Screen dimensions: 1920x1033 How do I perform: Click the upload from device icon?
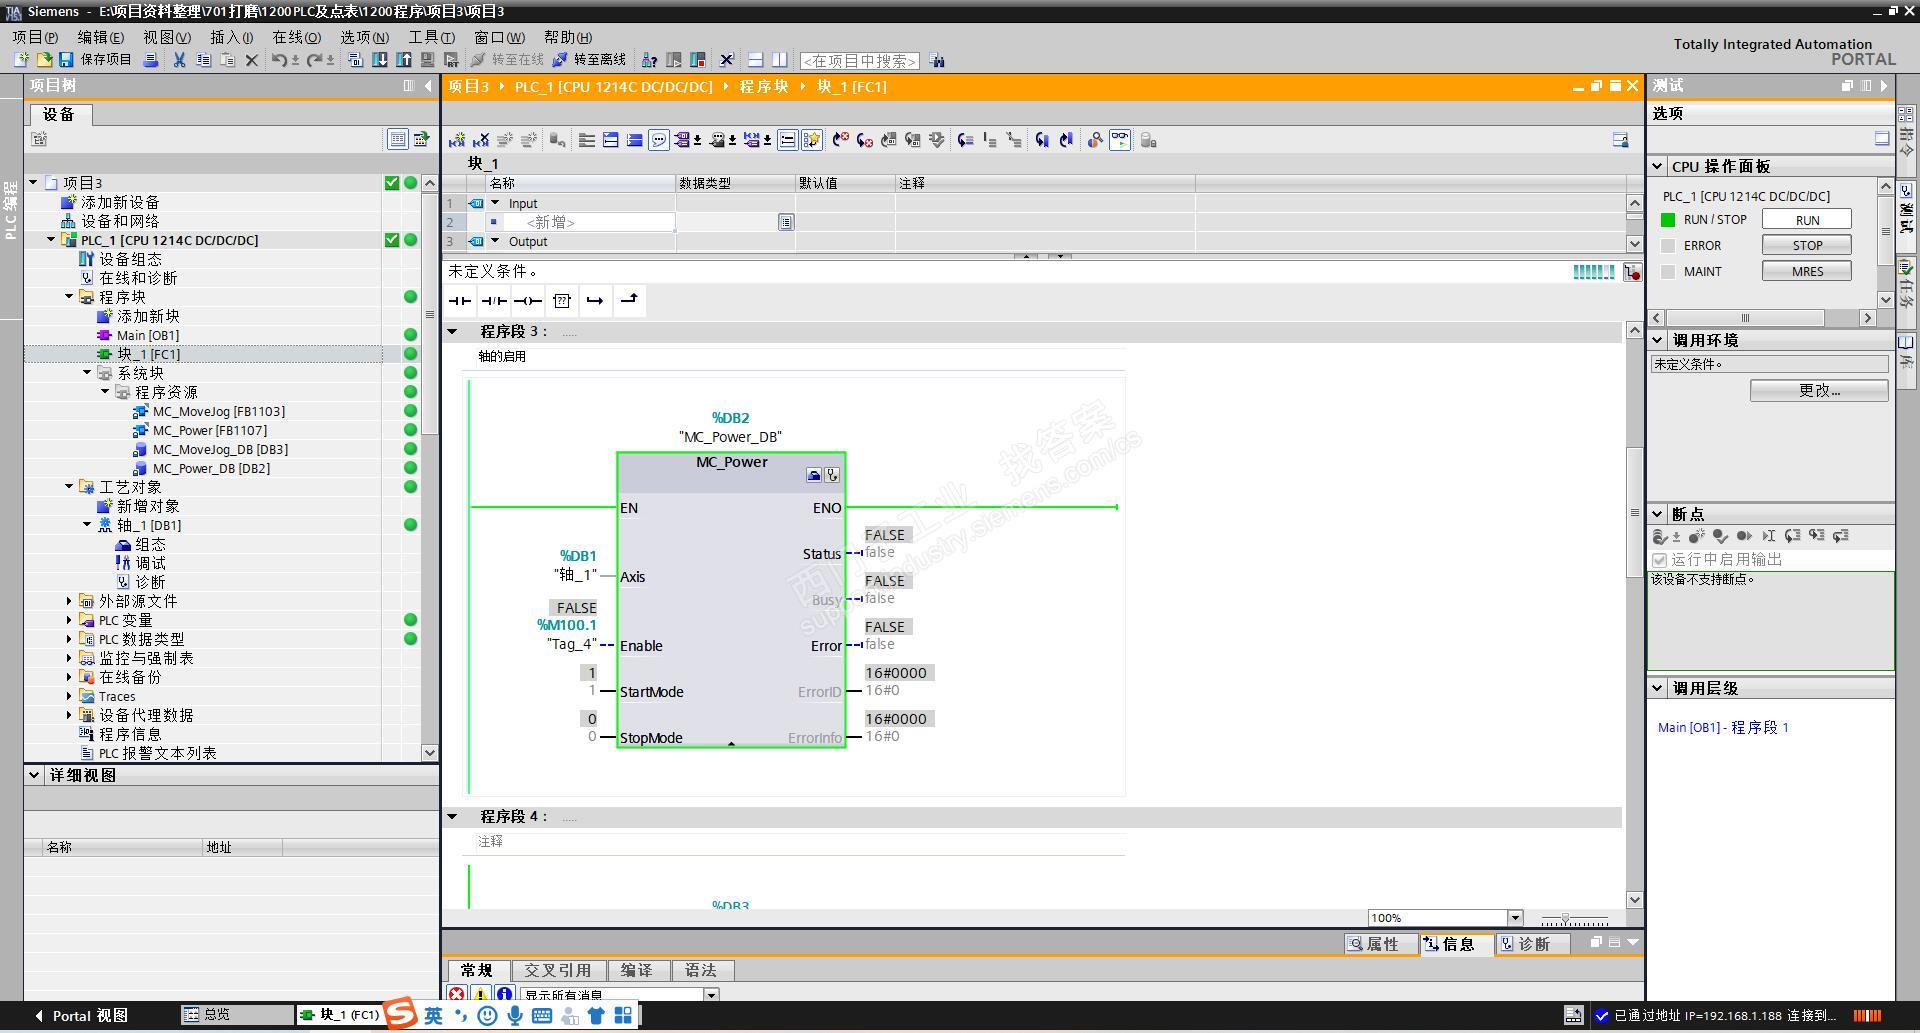pos(404,60)
